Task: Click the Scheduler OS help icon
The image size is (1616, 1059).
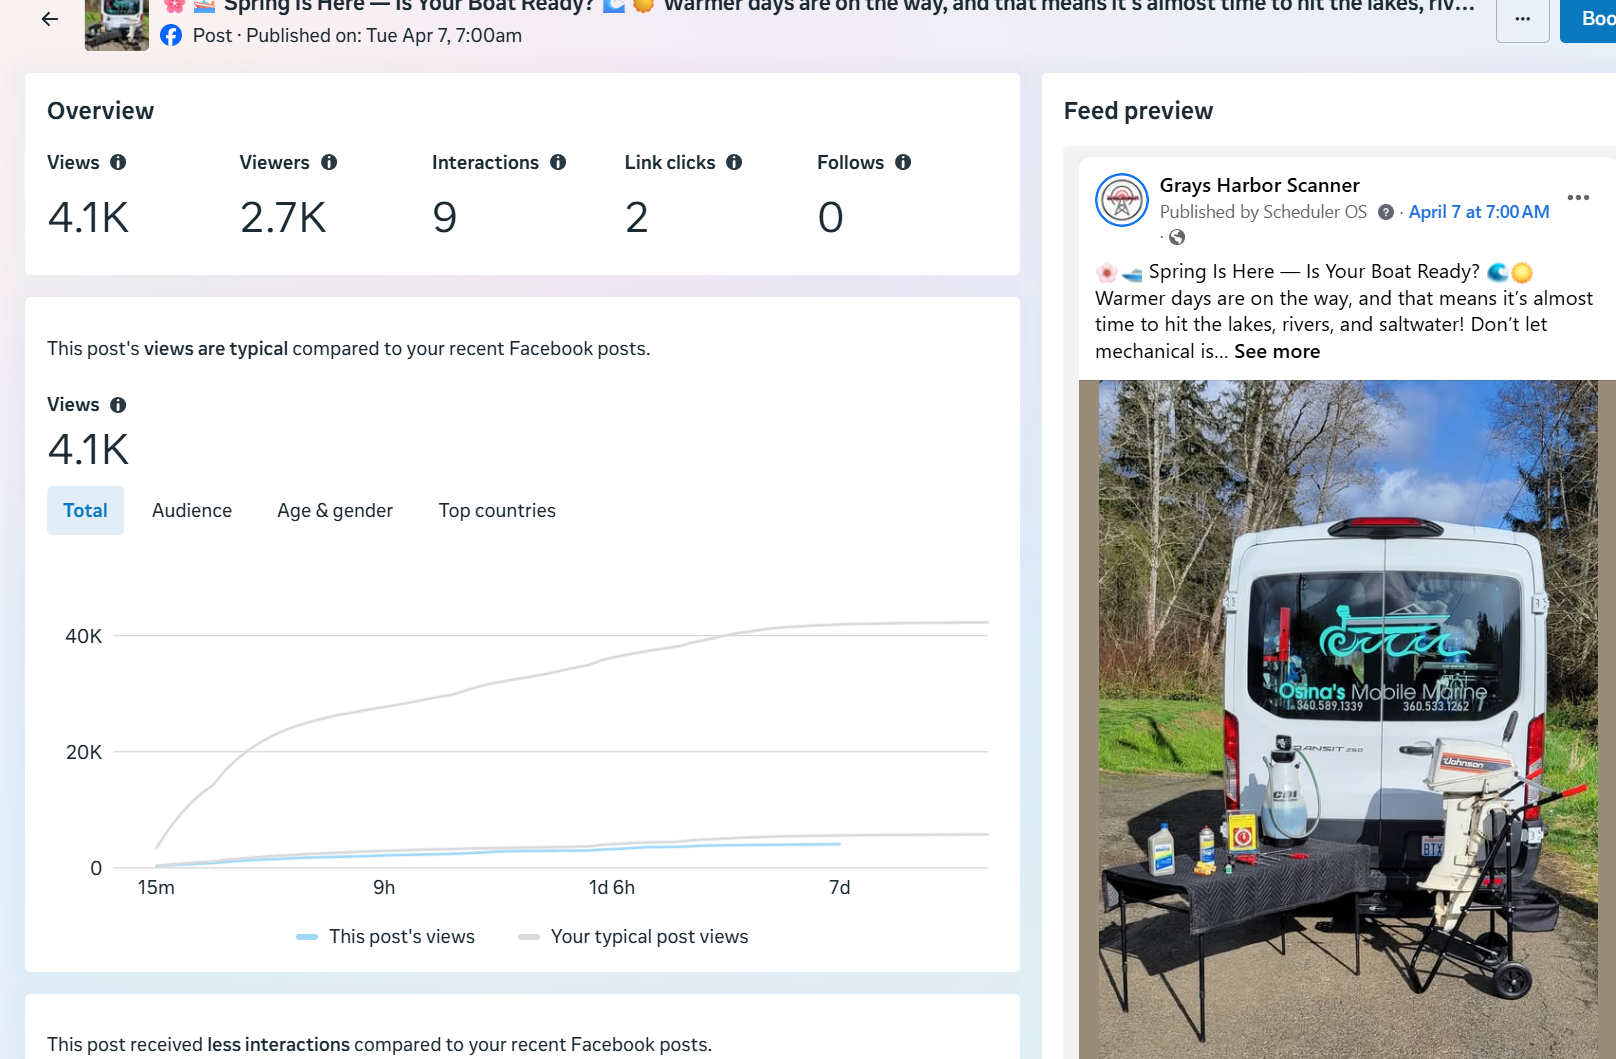Action: [1386, 212]
